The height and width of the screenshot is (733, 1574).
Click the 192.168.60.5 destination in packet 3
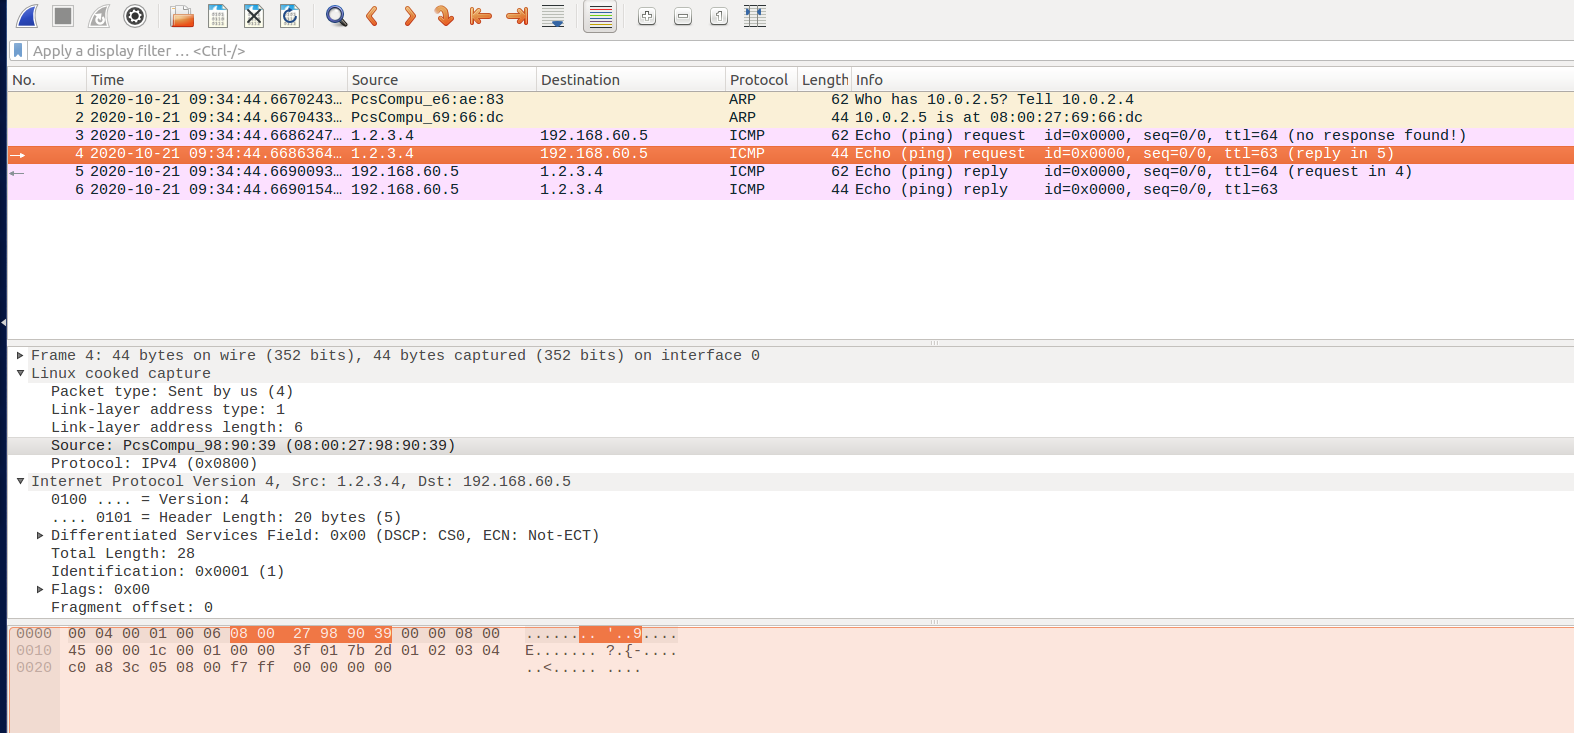point(594,136)
